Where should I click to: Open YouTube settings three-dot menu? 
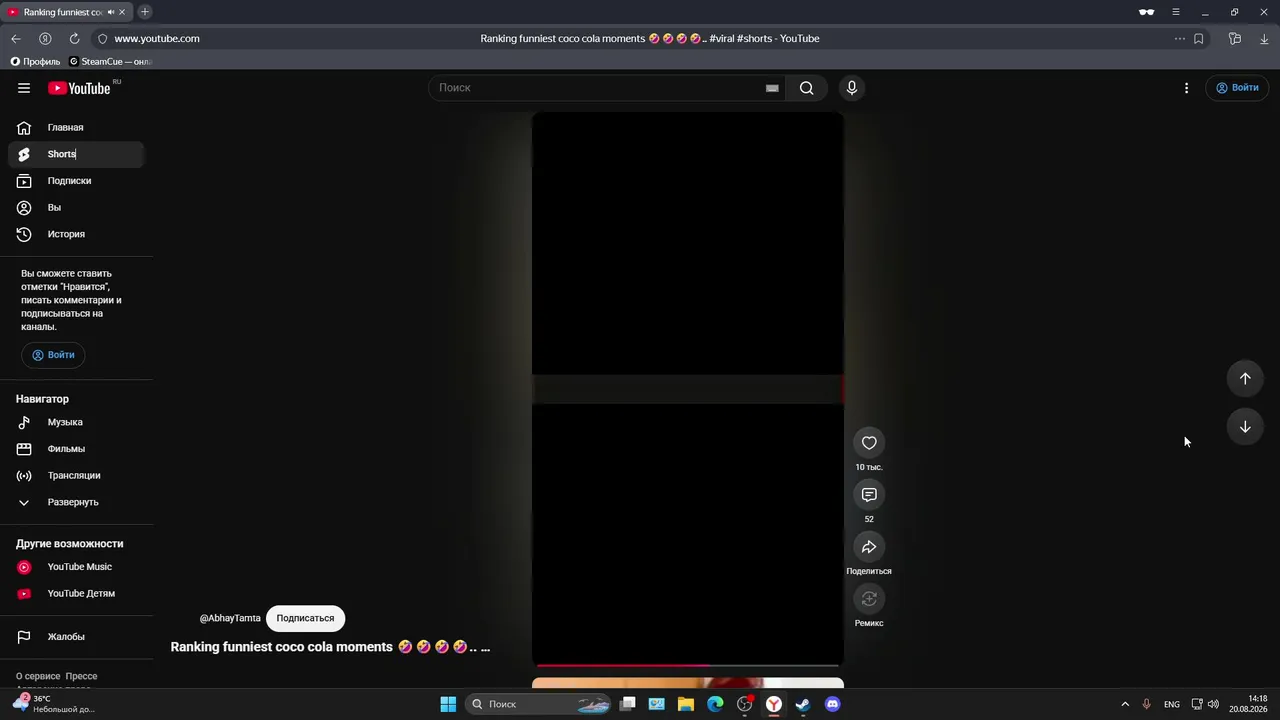click(x=1186, y=88)
